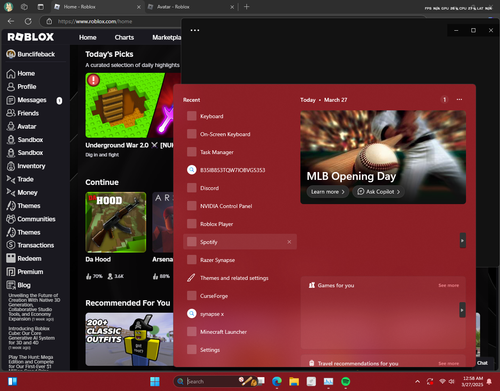500x391 pixels.
Task: Open Transactions in the Roblox sidebar
Action: pos(30,245)
